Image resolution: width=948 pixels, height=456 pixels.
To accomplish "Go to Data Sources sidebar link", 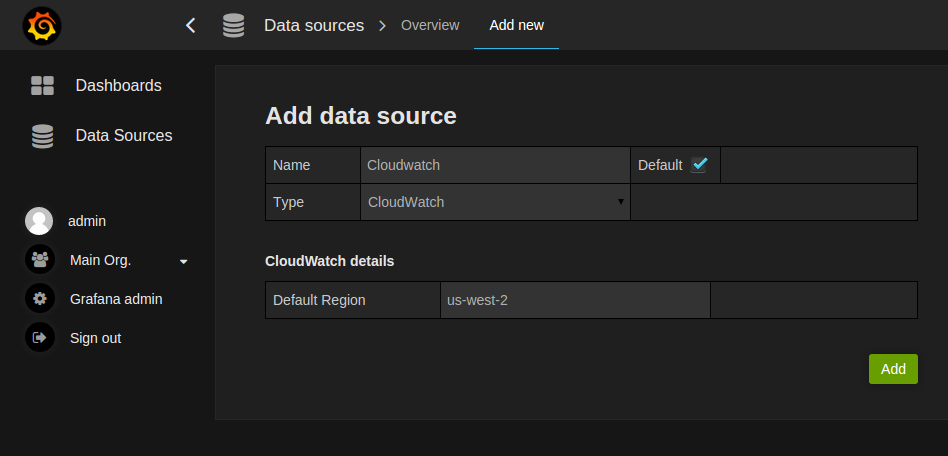I will [124, 136].
